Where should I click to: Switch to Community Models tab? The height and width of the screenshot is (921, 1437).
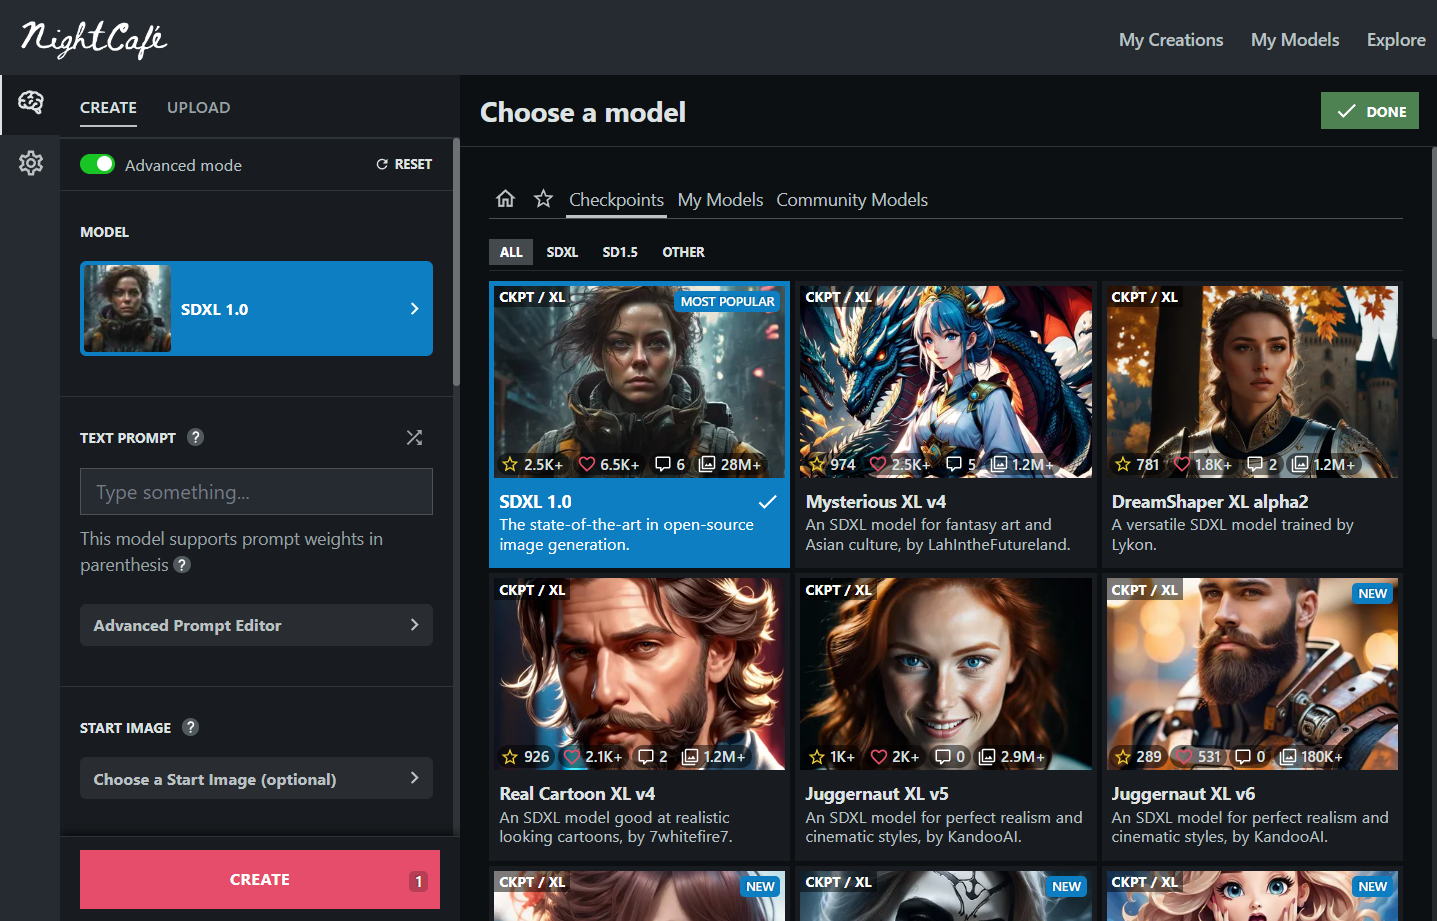(852, 200)
